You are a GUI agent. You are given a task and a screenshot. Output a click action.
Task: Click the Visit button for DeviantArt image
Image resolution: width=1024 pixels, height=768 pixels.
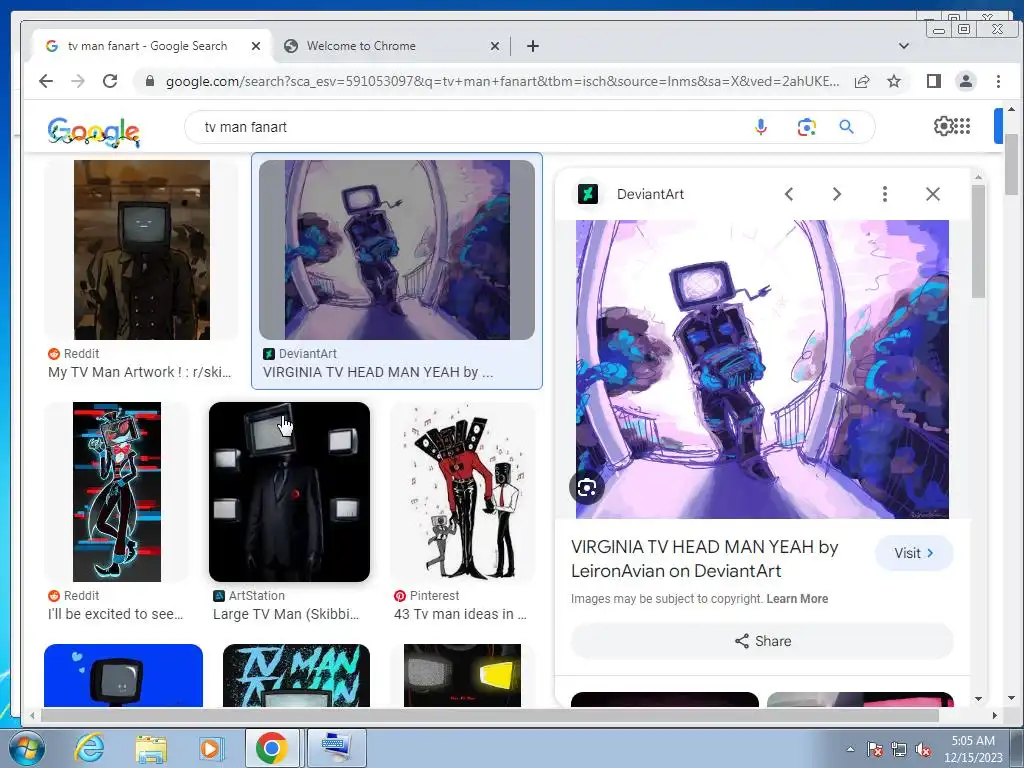(x=914, y=553)
